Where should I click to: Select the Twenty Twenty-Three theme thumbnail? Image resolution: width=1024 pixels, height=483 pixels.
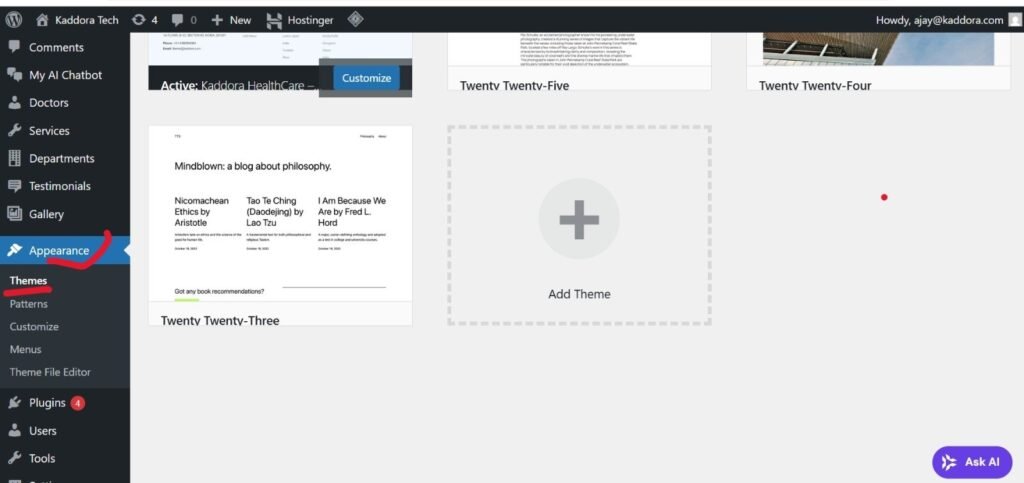pos(280,213)
